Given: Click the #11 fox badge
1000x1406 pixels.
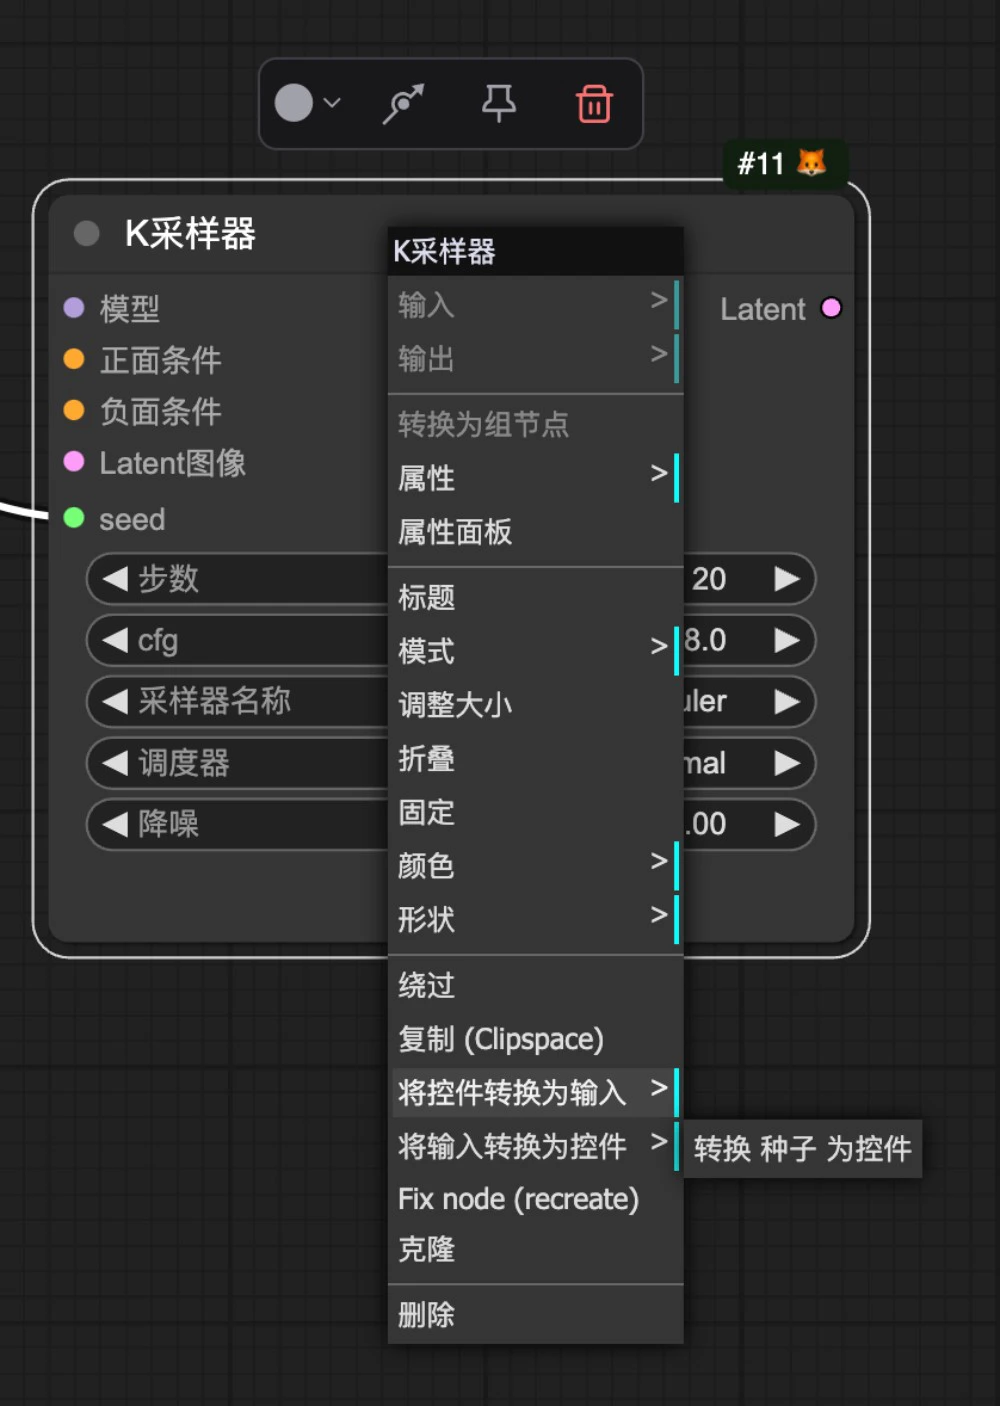Looking at the screenshot, I should [785, 164].
